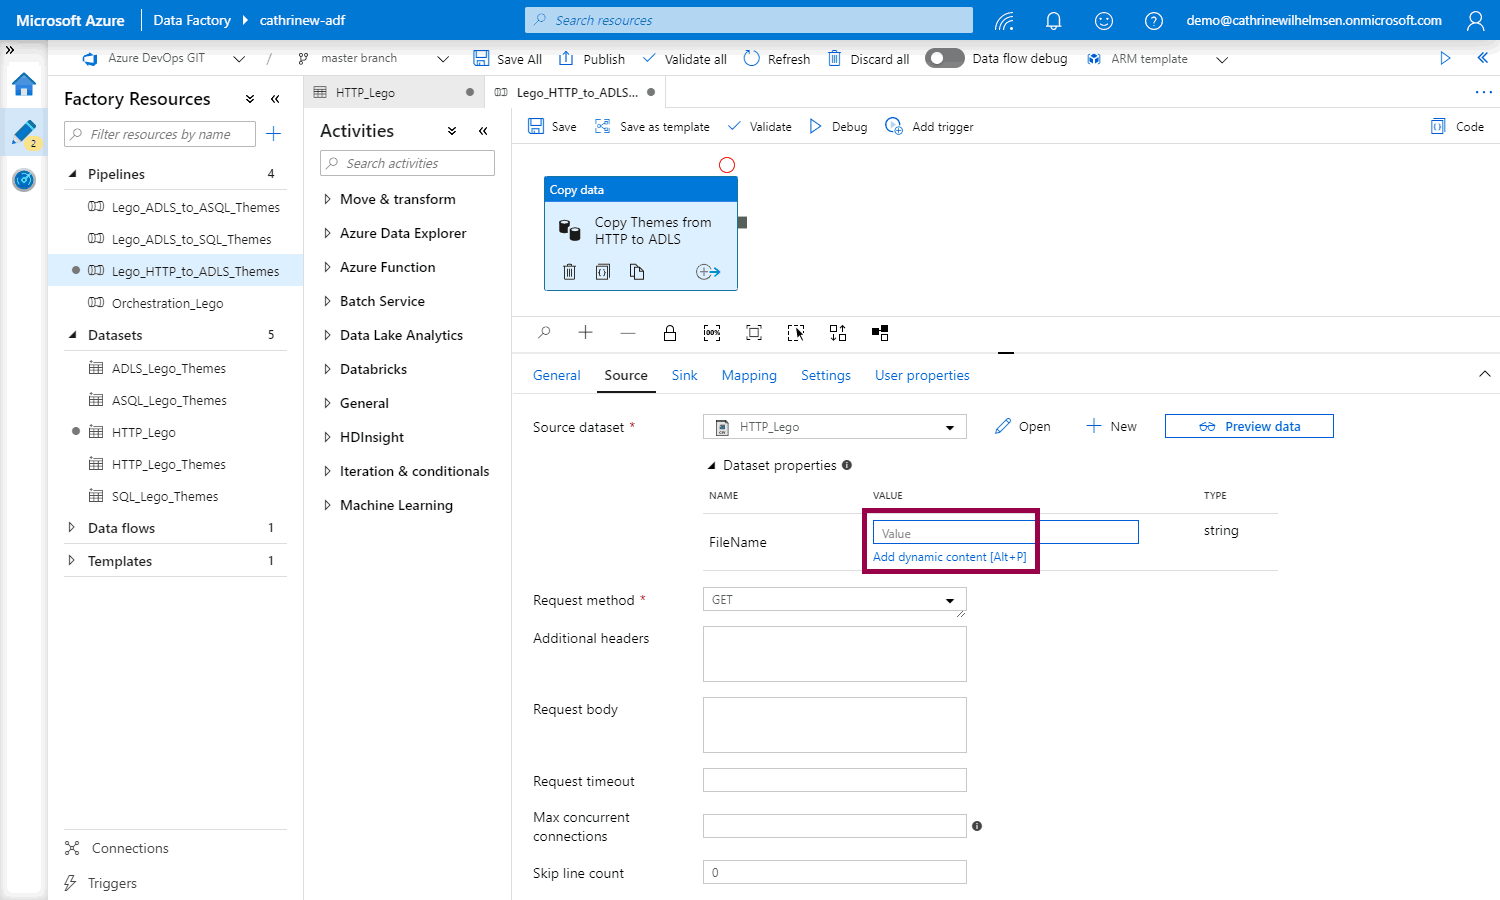Image resolution: width=1500 pixels, height=900 pixels.
Task: Click the Preview data button
Action: click(1249, 426)
